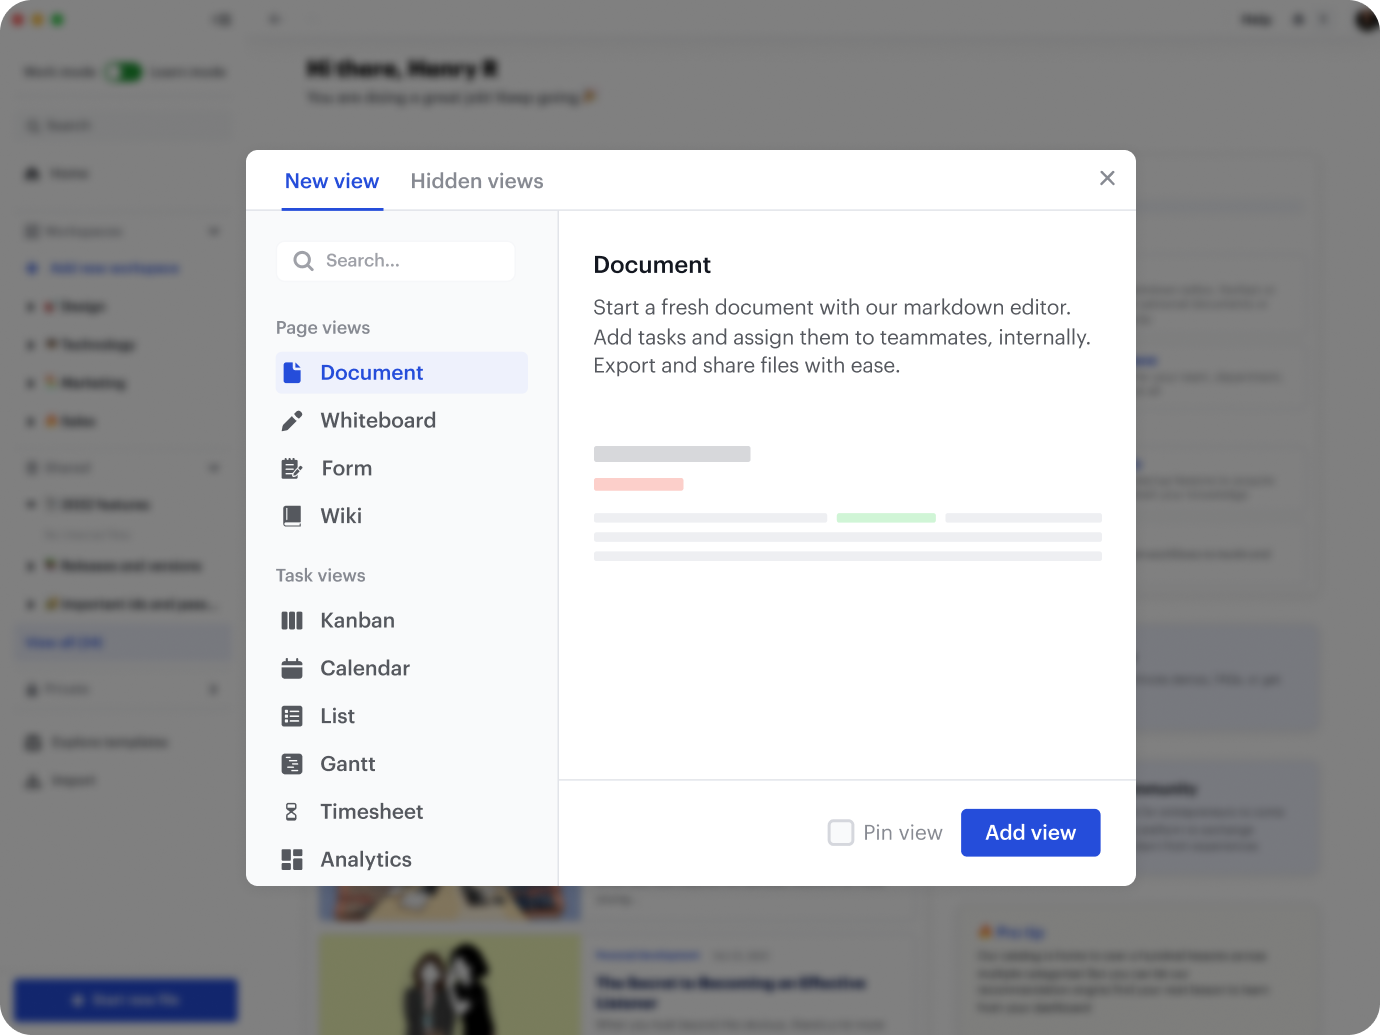Click the Calendar view icon
This screenshot has width=1380, height=1035.
[x=292, y=668]
